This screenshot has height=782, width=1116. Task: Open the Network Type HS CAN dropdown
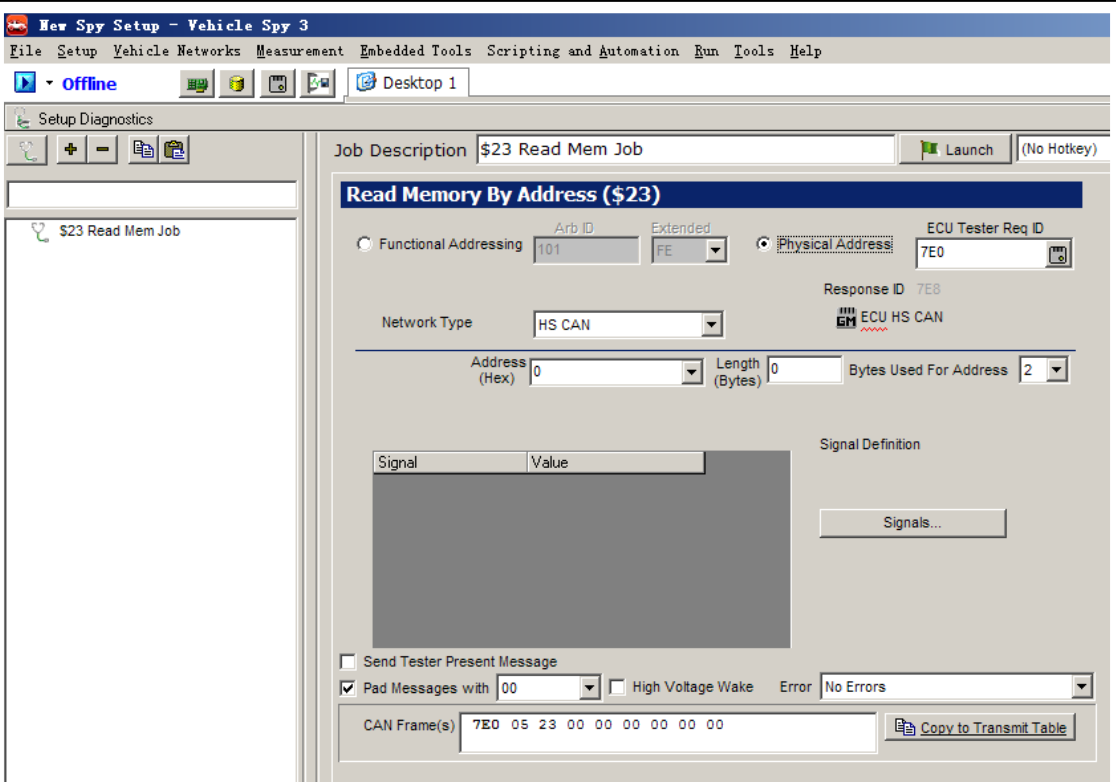pos(711,324)
